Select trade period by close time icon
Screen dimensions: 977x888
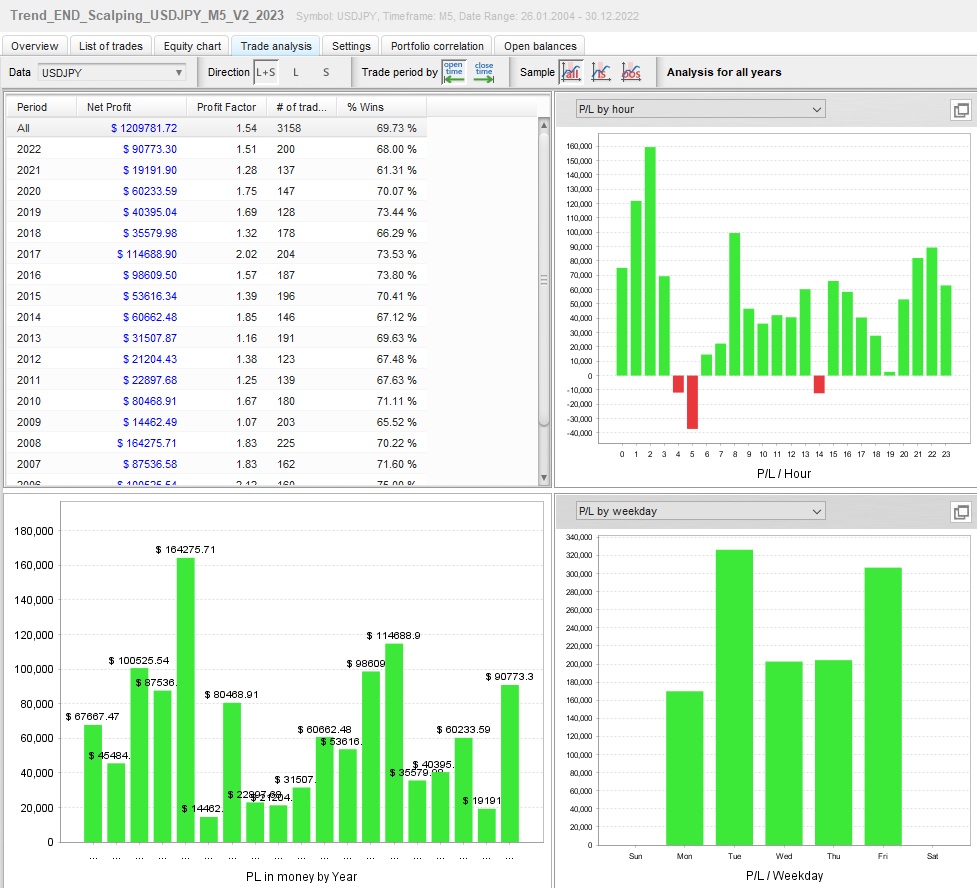484,72
